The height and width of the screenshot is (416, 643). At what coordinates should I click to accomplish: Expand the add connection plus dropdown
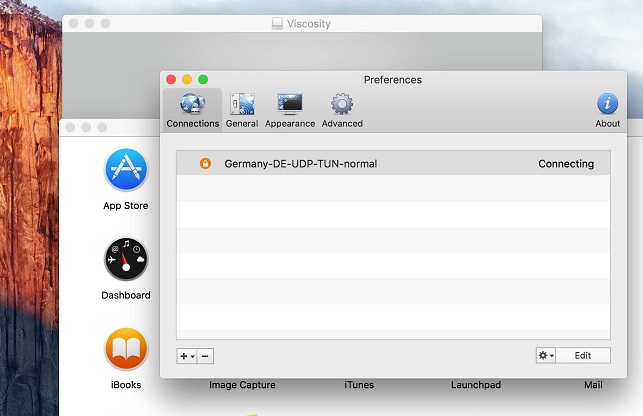tap(186, 356)
